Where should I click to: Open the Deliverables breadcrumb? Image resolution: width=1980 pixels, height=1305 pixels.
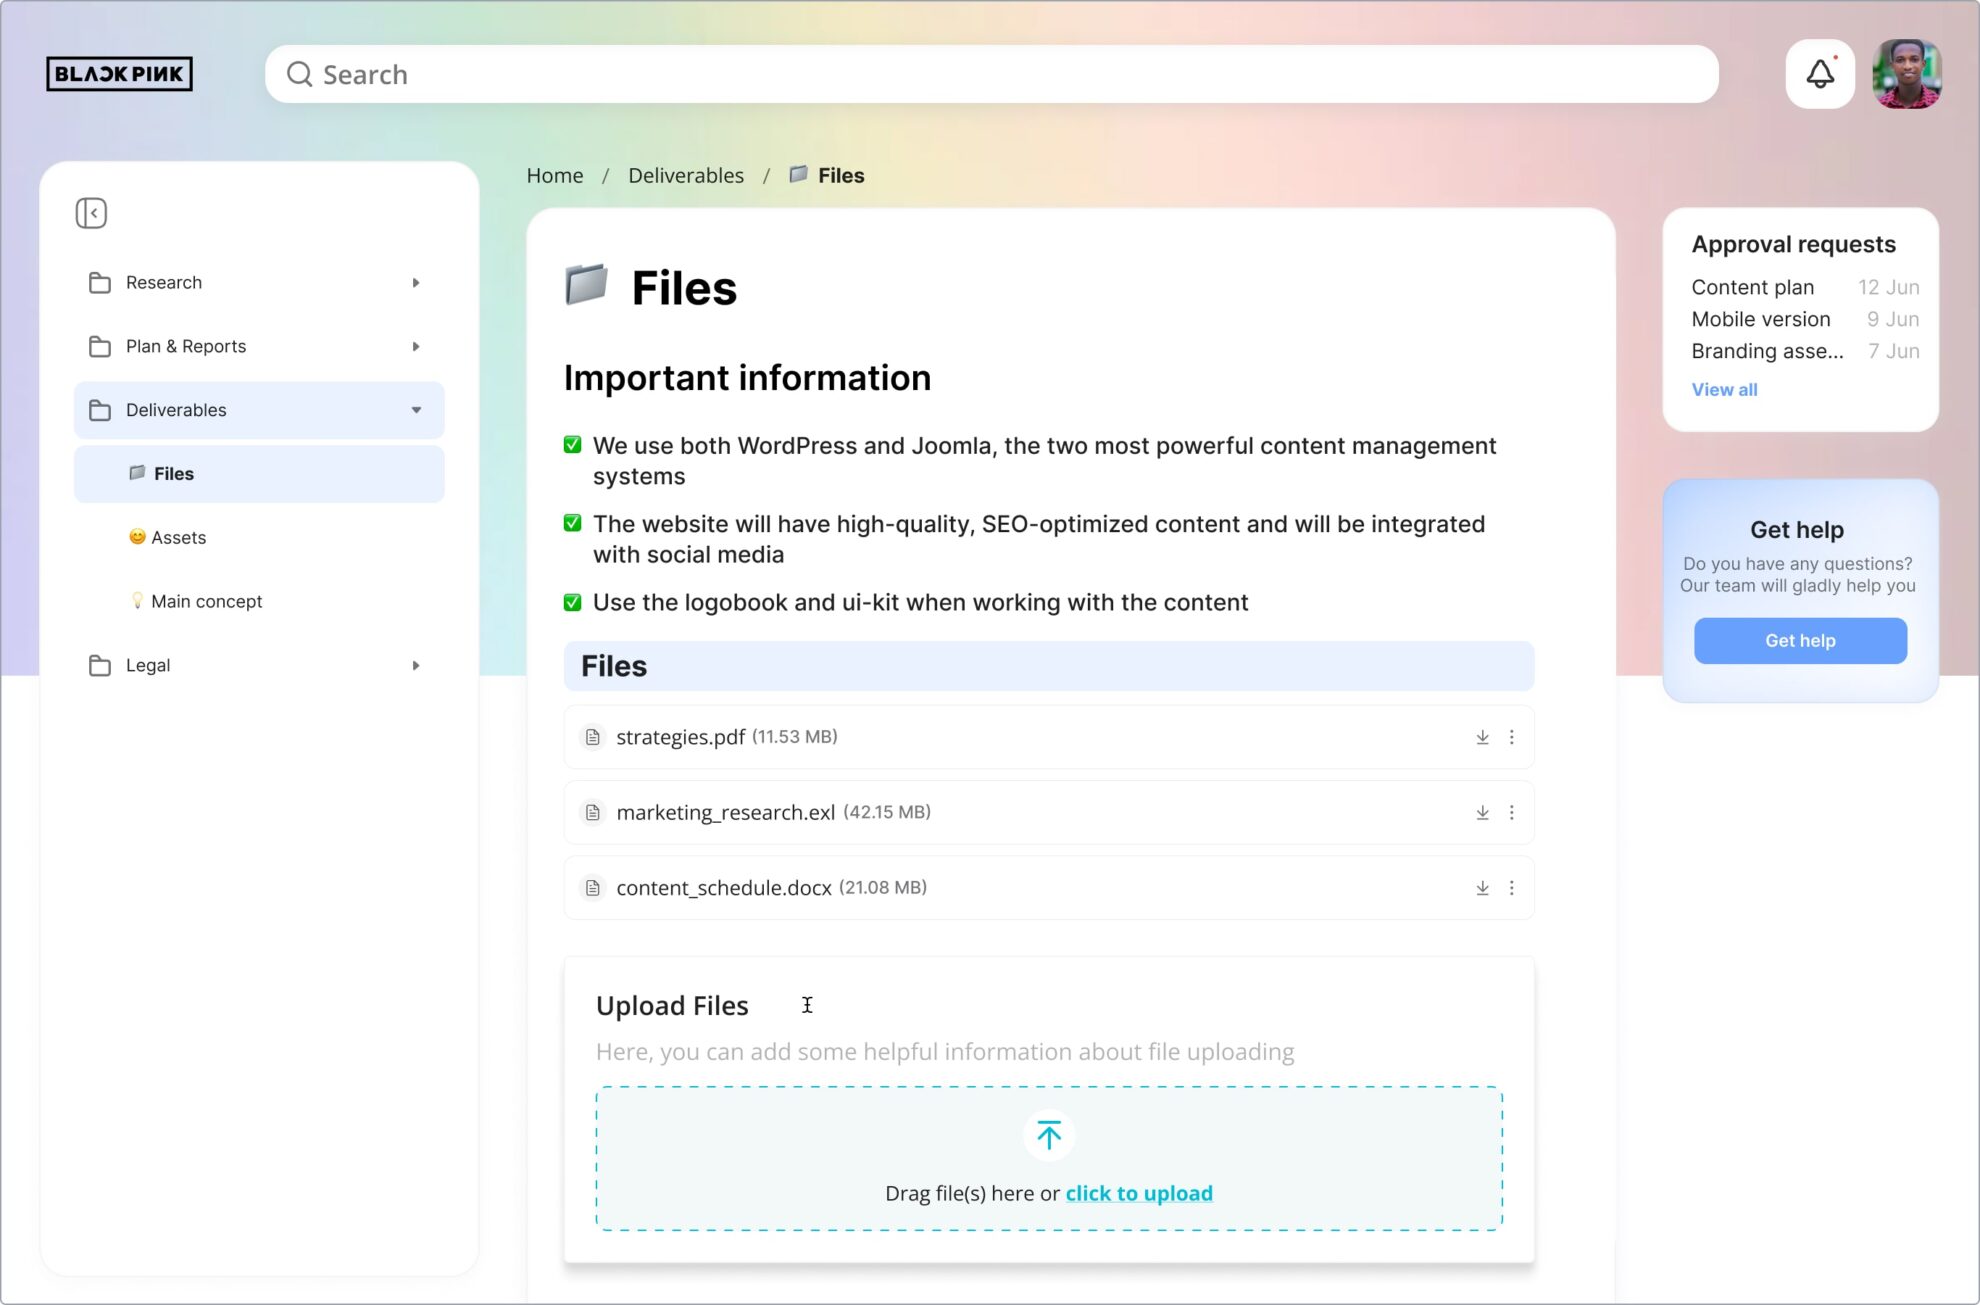coord(686,175)
